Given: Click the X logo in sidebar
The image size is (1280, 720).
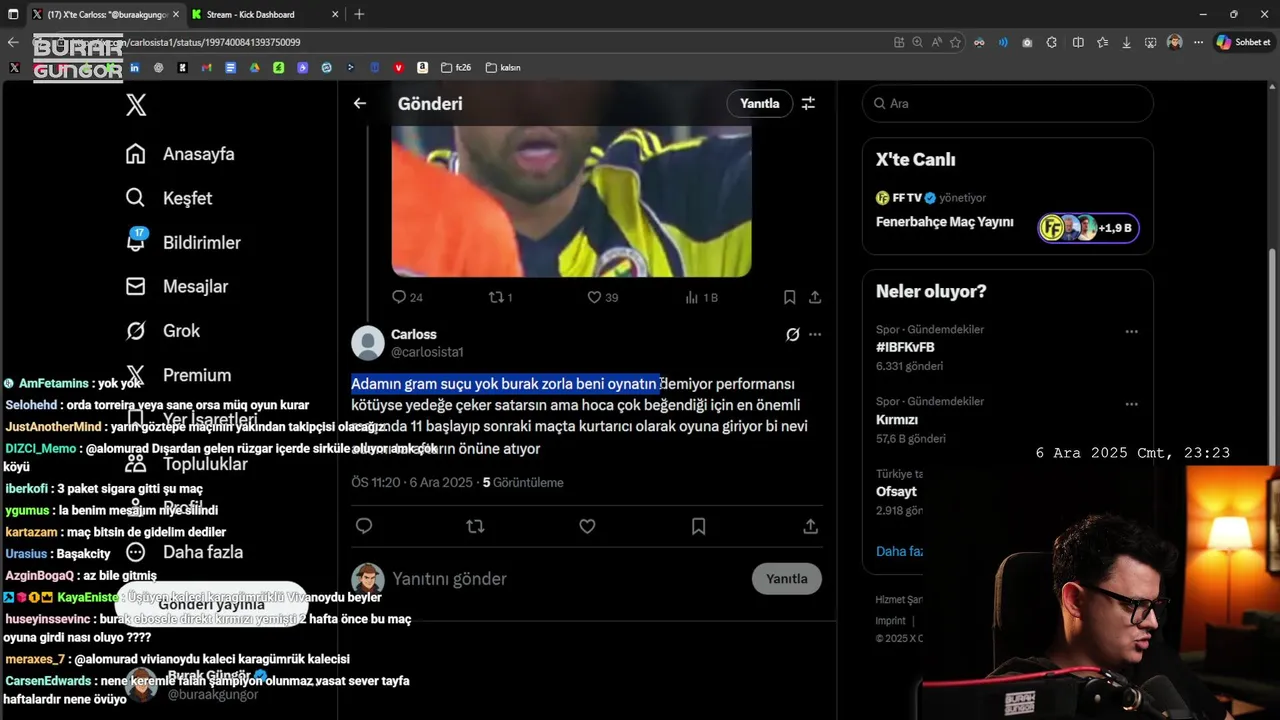Looking at the screenshot, I should [x=136, y=105].
